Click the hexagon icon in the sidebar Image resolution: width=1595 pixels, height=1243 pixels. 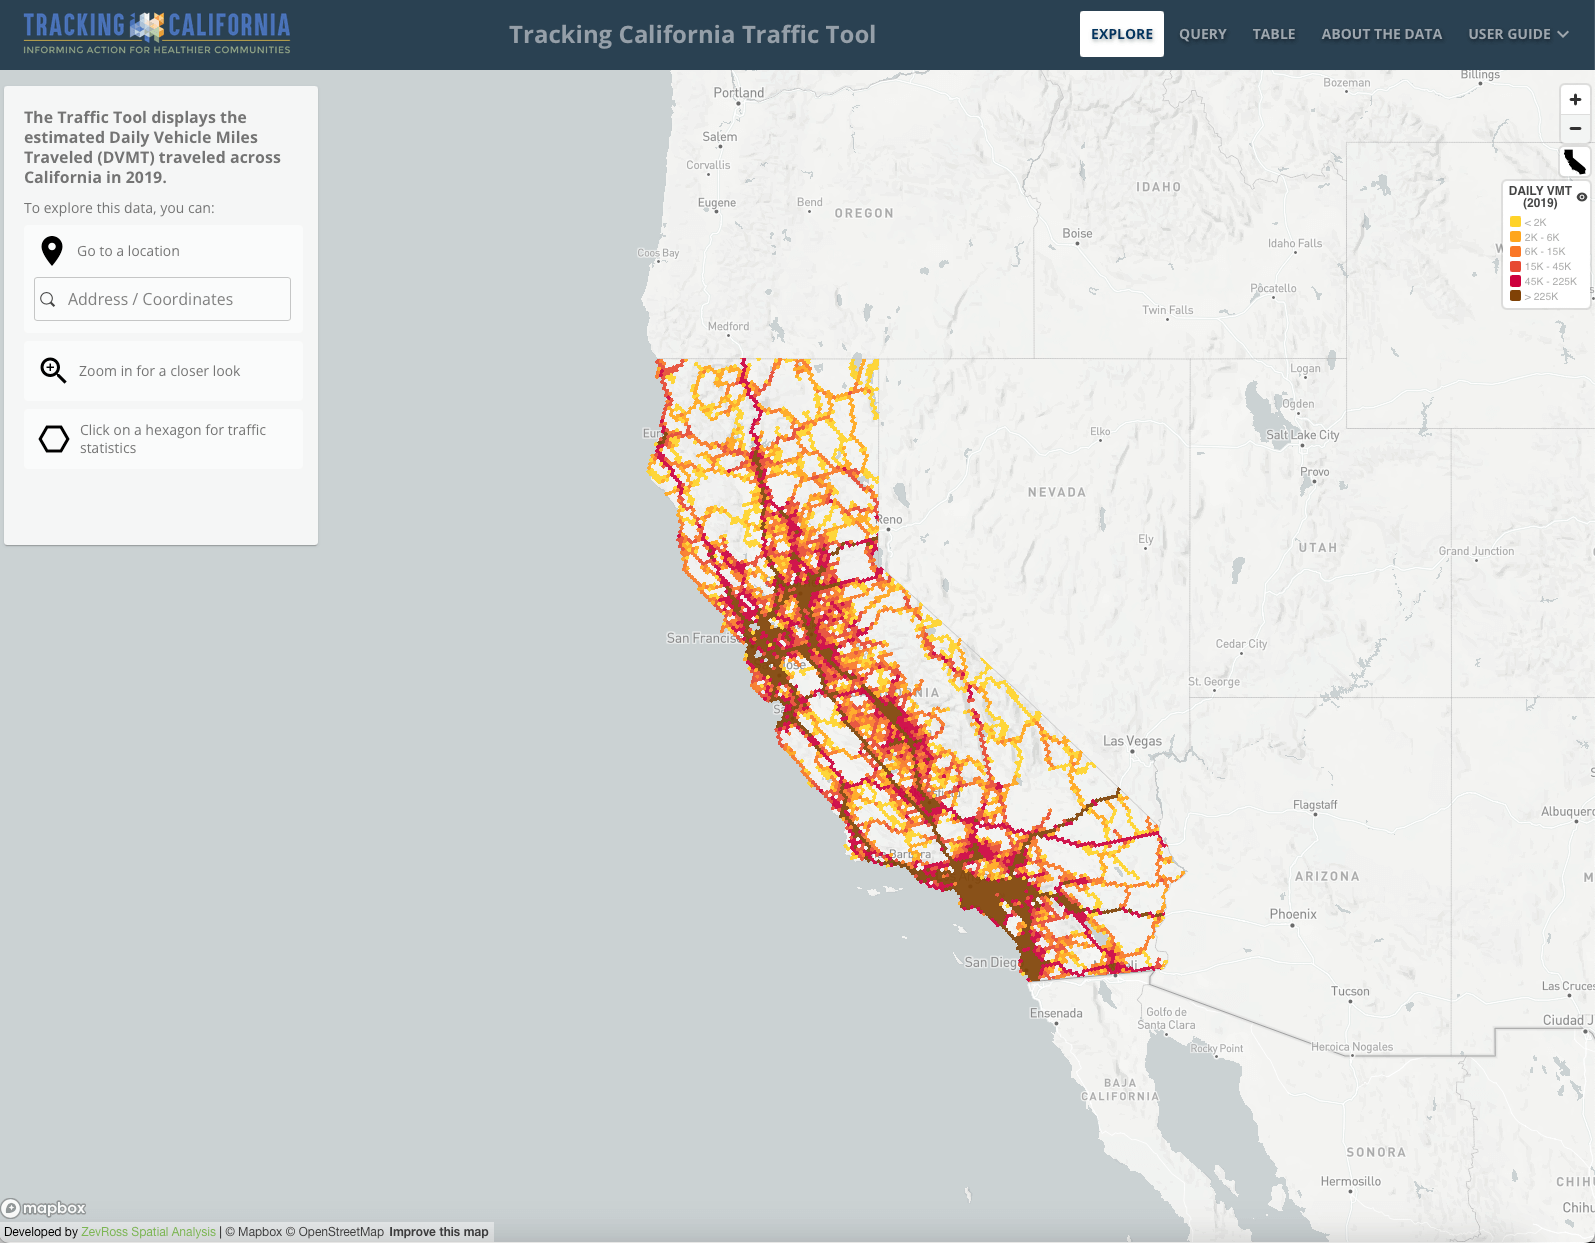53,439
